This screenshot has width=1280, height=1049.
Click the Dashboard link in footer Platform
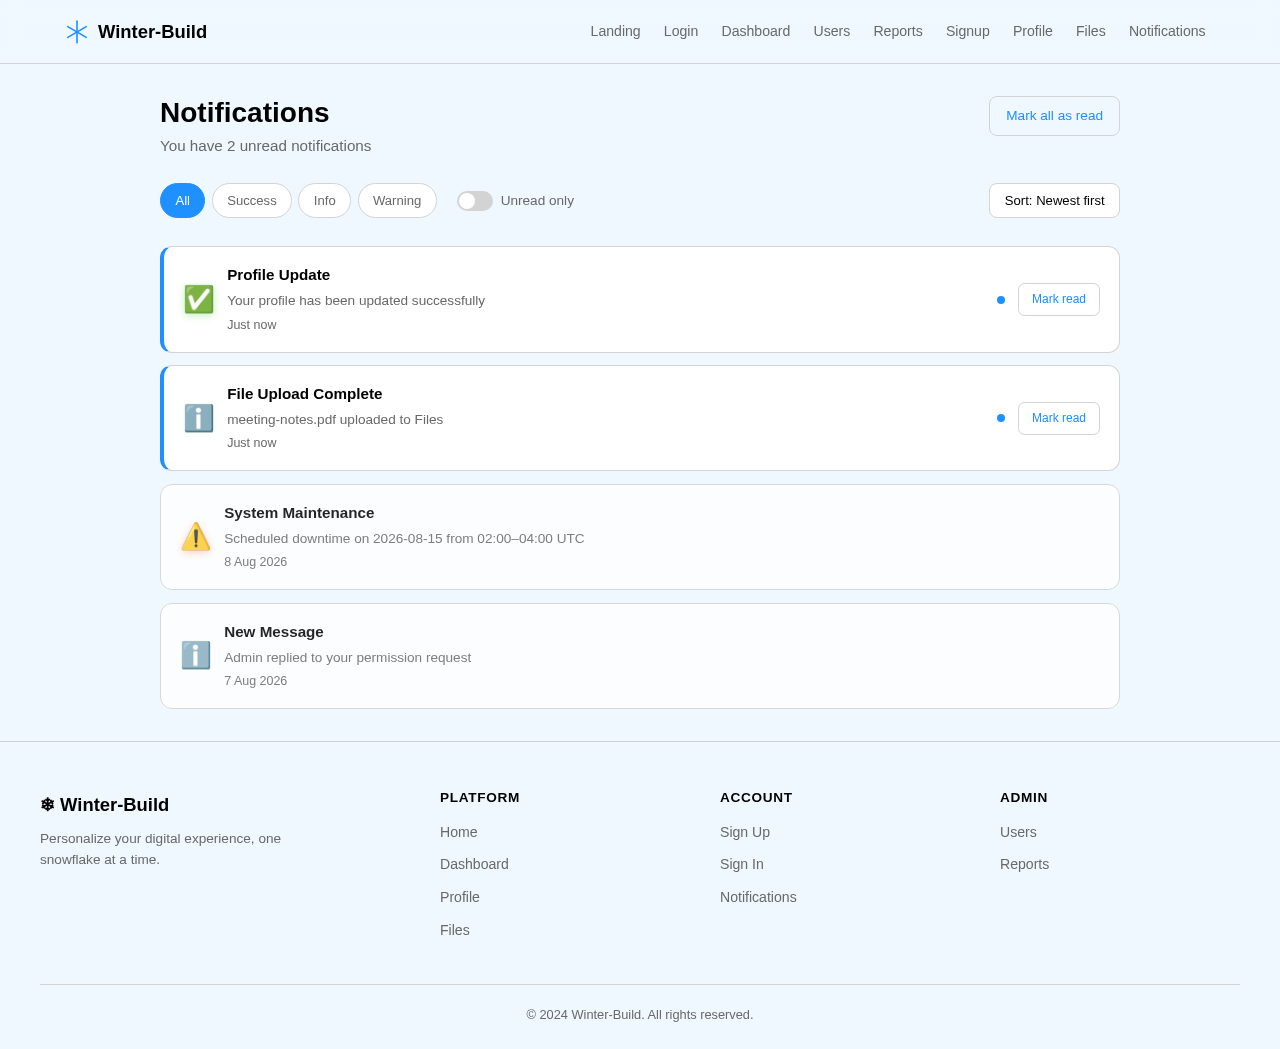tap(474, 864)
